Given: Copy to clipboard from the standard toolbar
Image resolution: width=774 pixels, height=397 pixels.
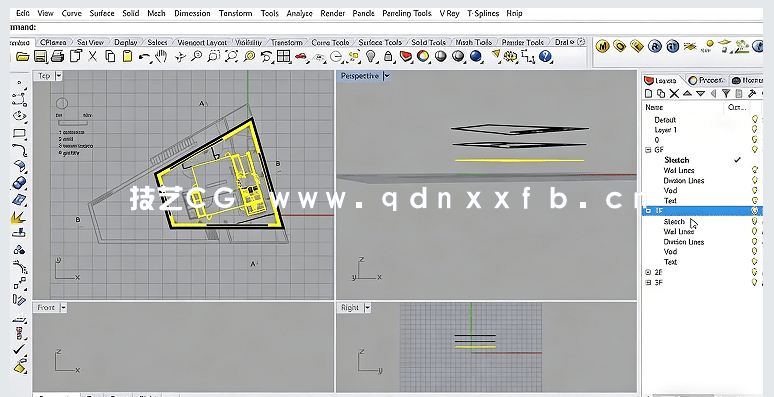Looking at the screenshot, I should tap(110, 56).
